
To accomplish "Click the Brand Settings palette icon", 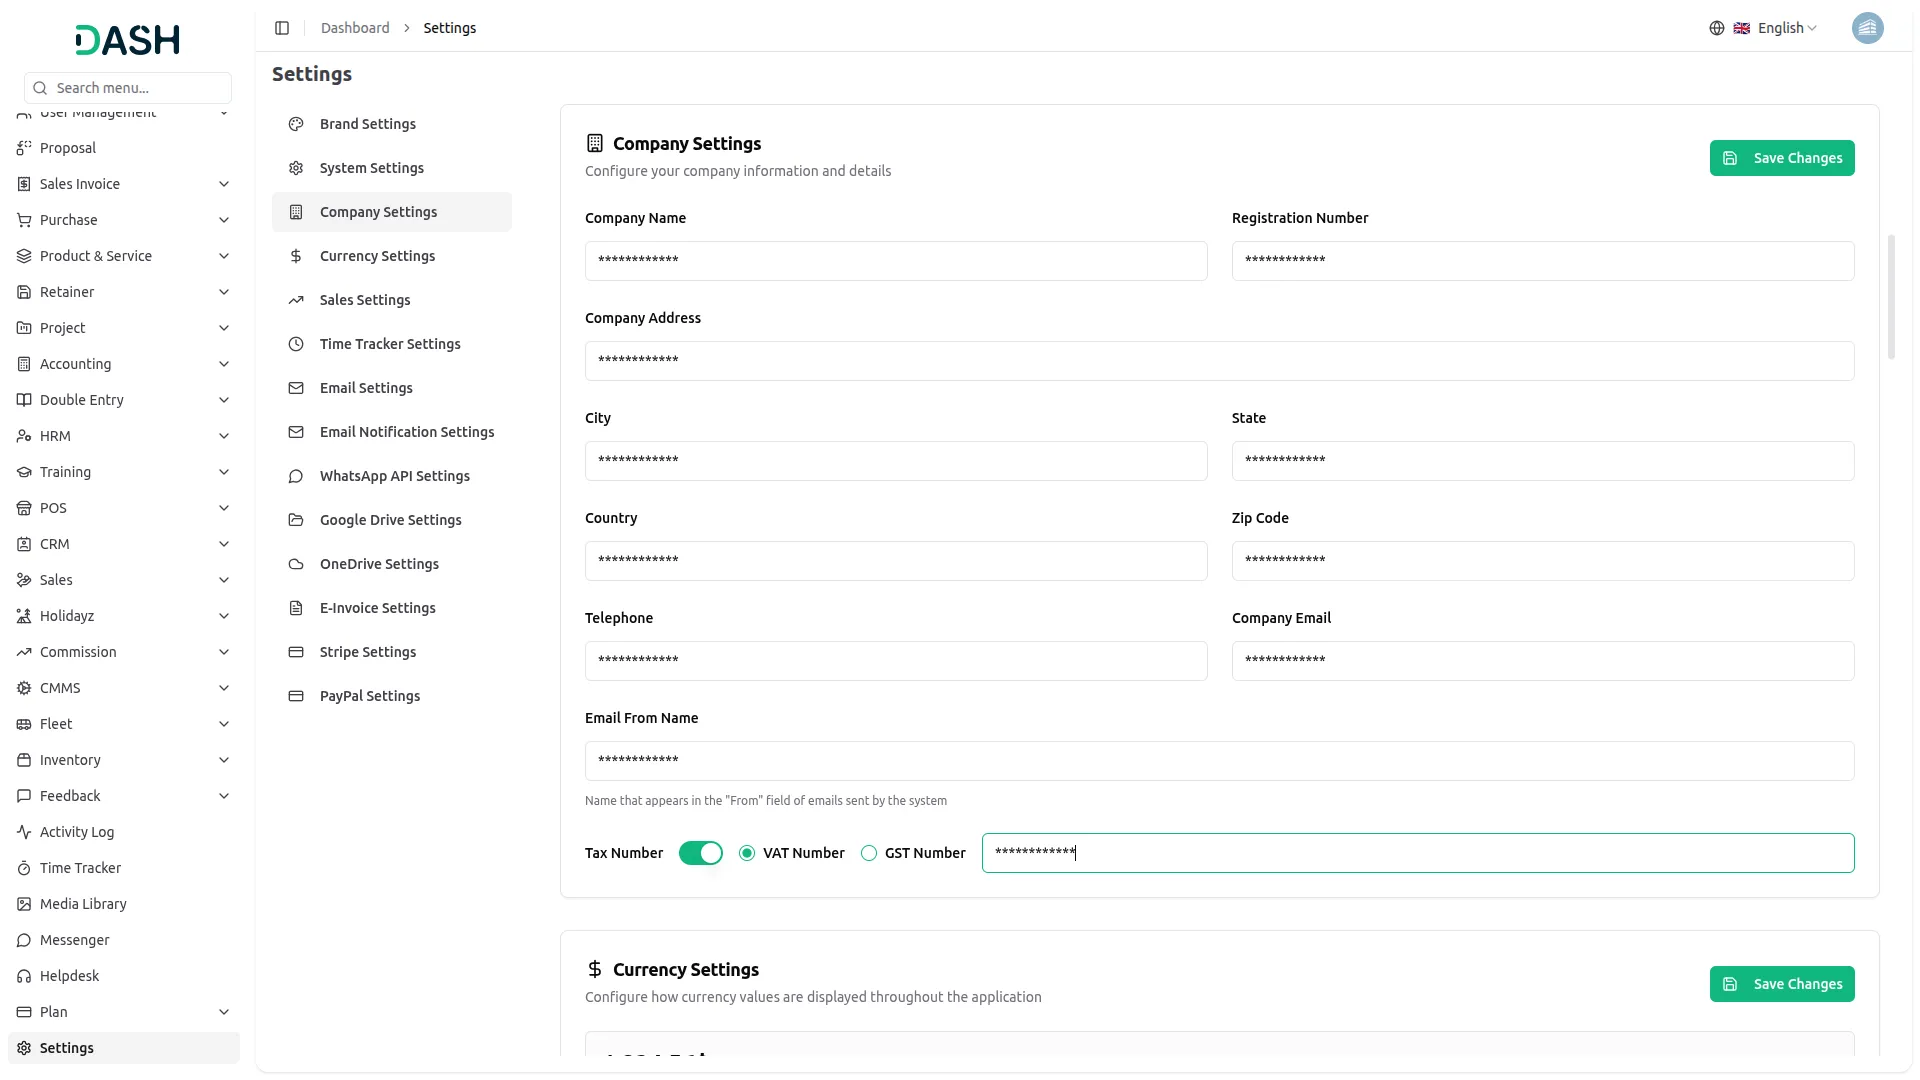I will pos(296,124).
